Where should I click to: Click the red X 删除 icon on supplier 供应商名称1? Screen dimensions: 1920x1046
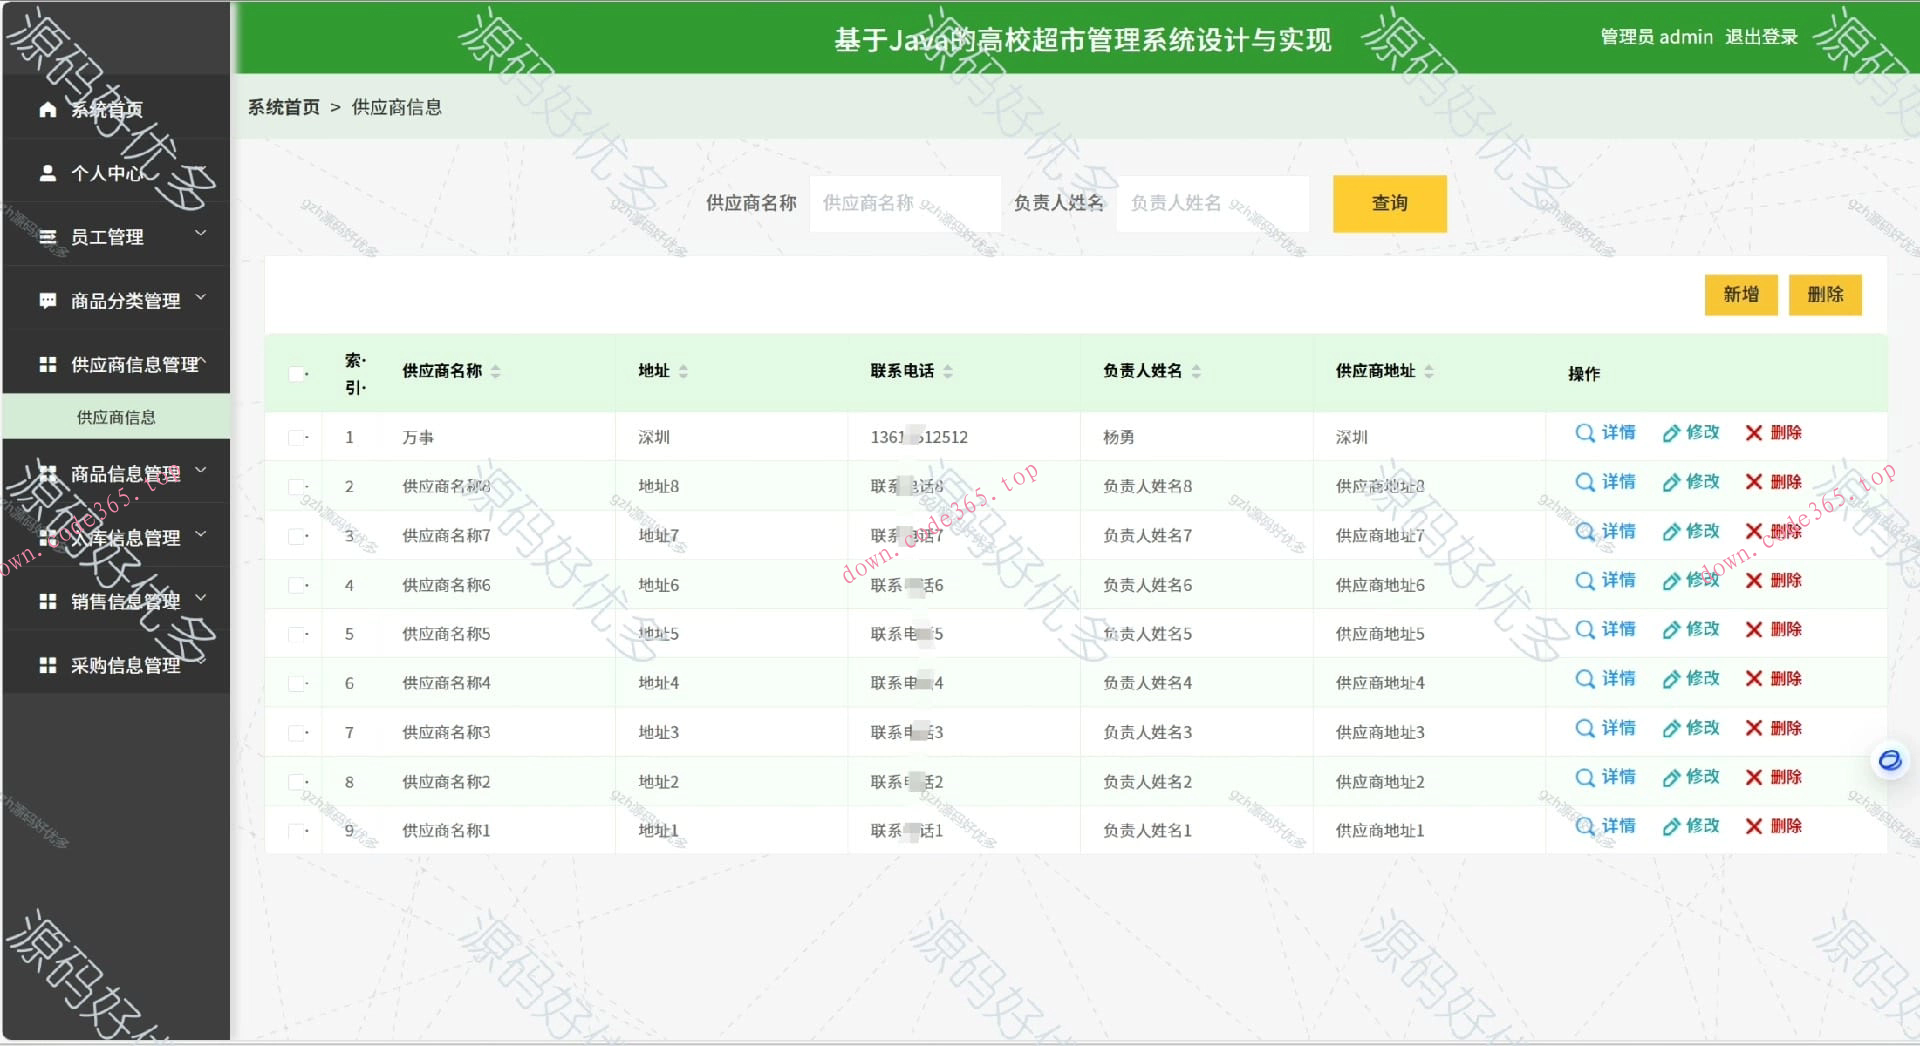point(1753,827)
